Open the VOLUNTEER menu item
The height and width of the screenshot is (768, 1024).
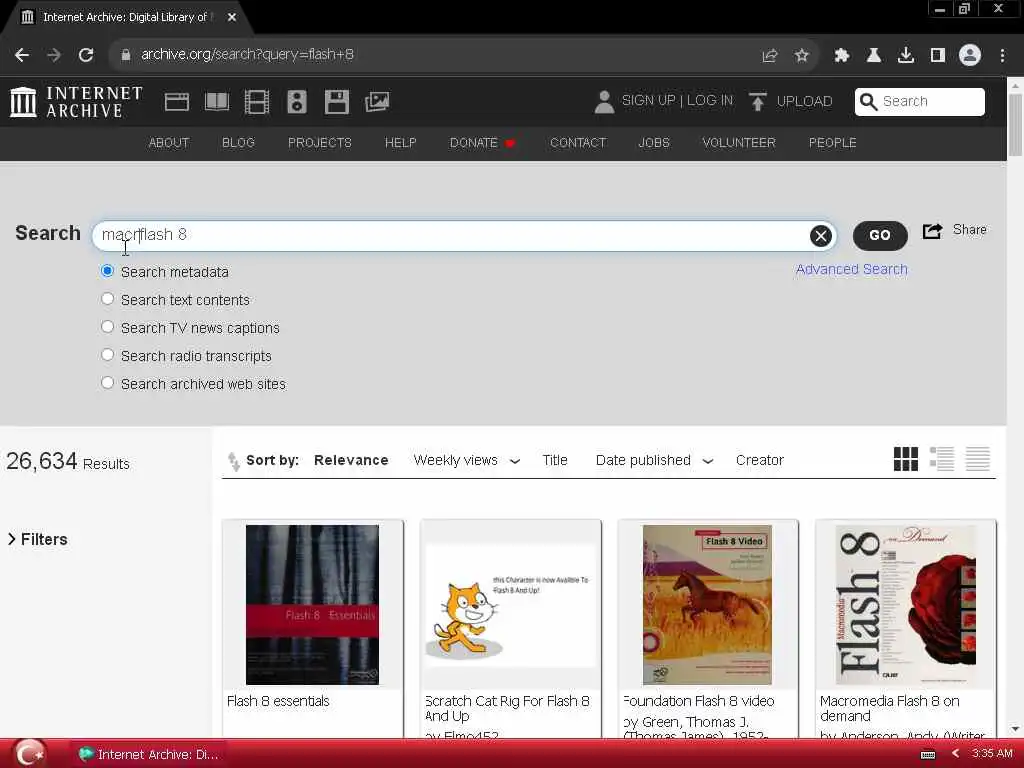pos(739,143)
